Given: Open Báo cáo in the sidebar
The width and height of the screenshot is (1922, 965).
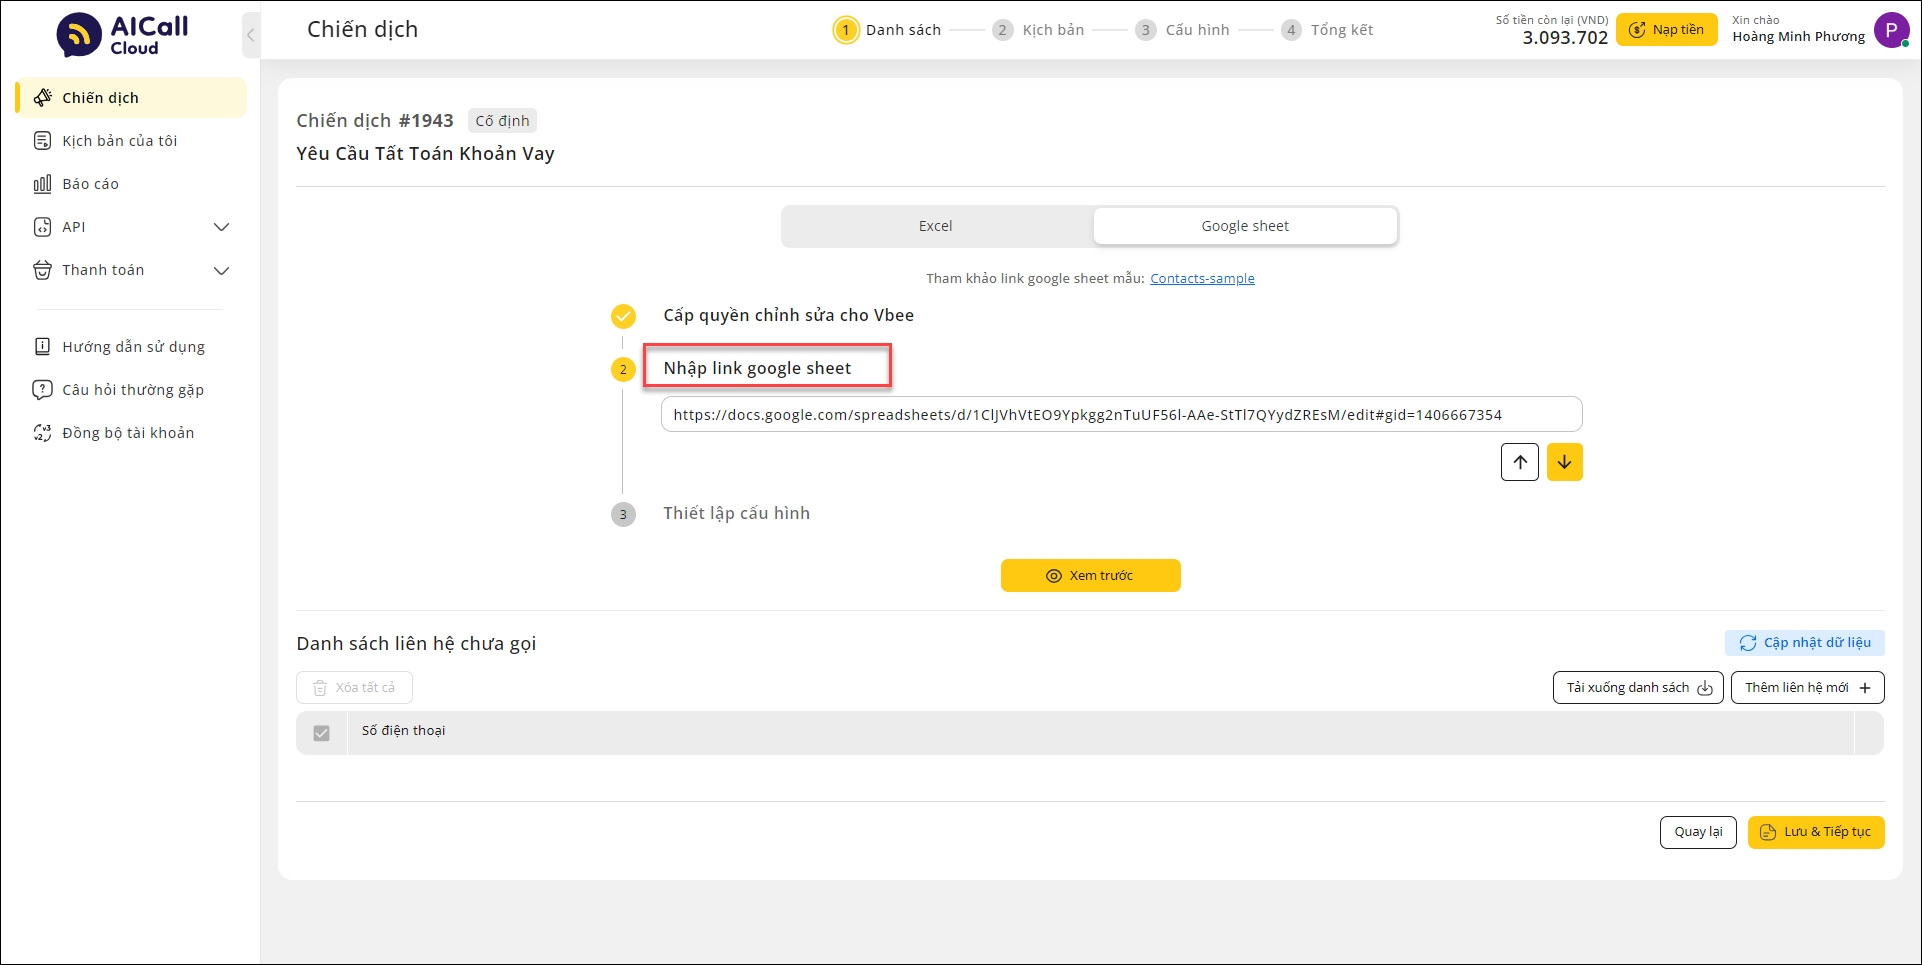Looking at the screenshot, I should (90, 184).
